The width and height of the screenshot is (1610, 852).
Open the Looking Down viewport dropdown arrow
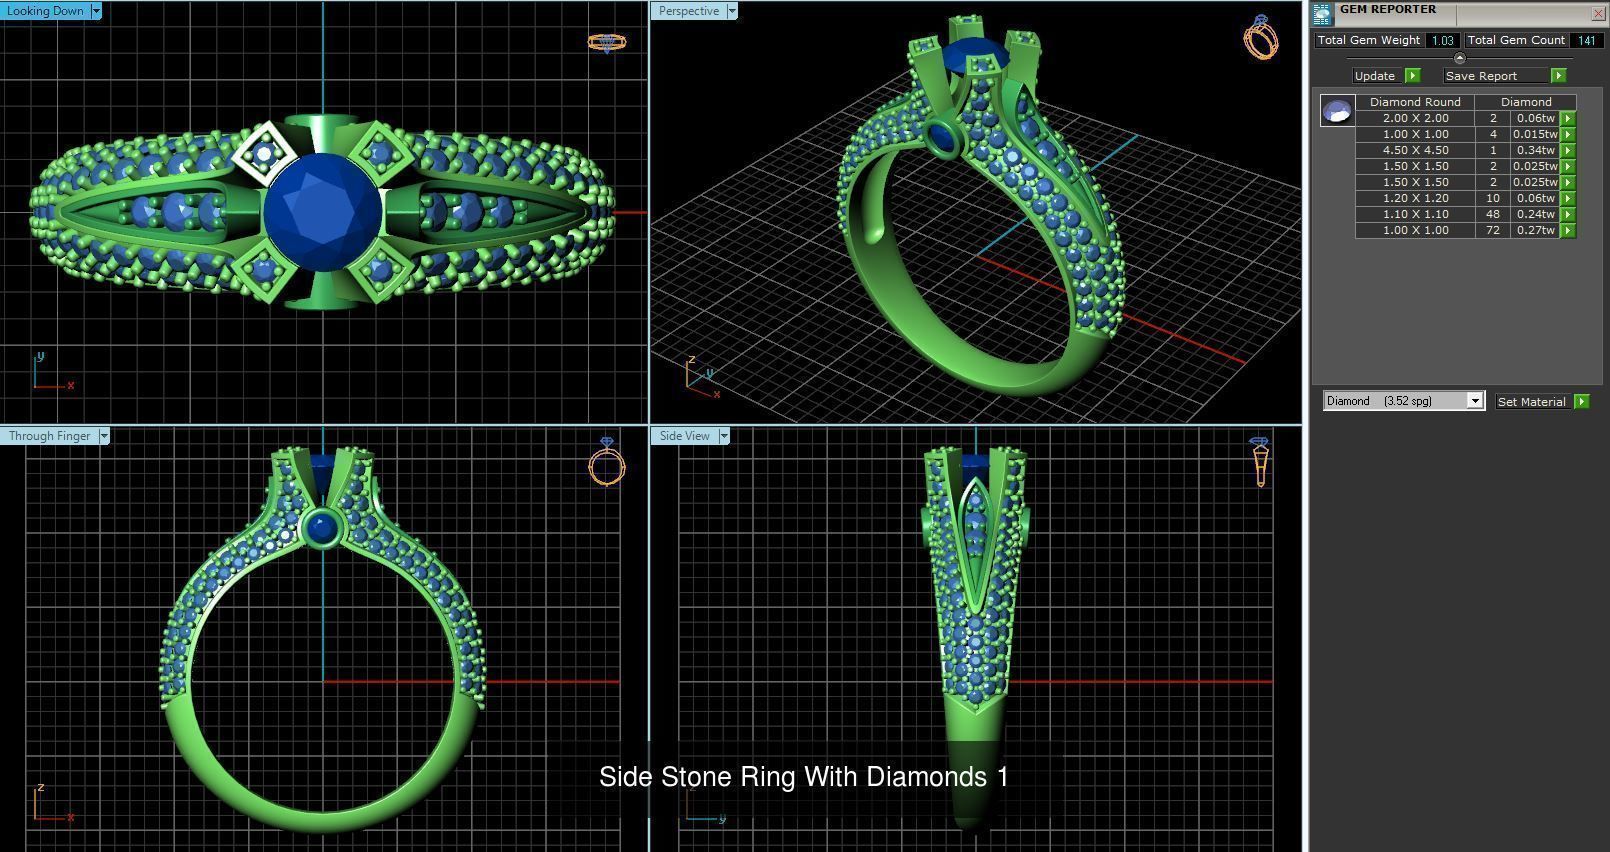(x=96, y=11)
